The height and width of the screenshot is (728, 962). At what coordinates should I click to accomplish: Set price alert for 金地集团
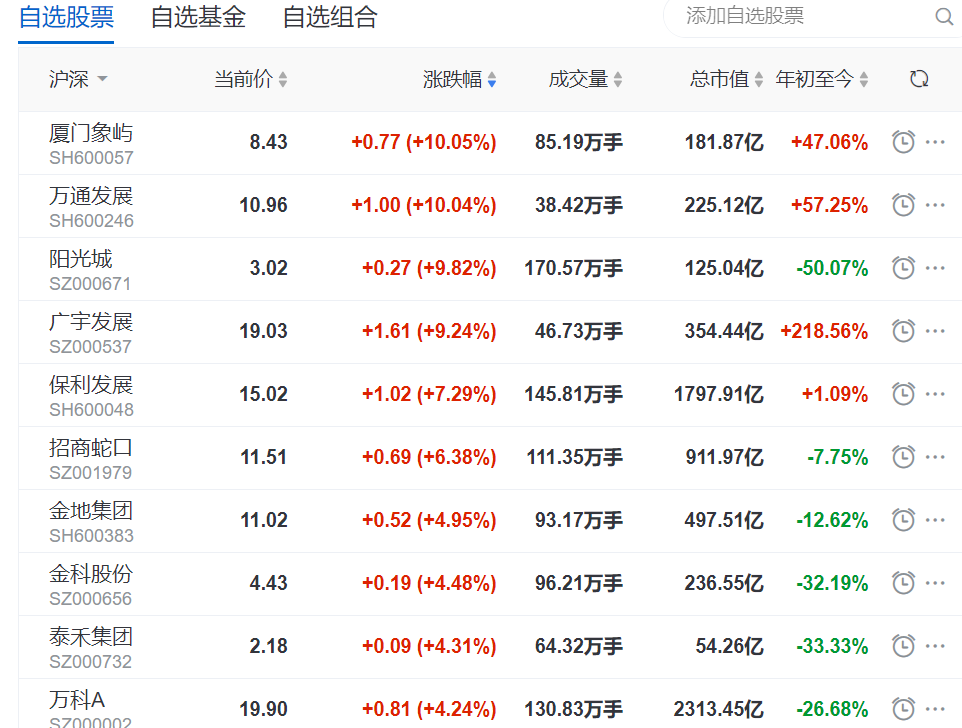pyautogui.click(x=903, y=520)
